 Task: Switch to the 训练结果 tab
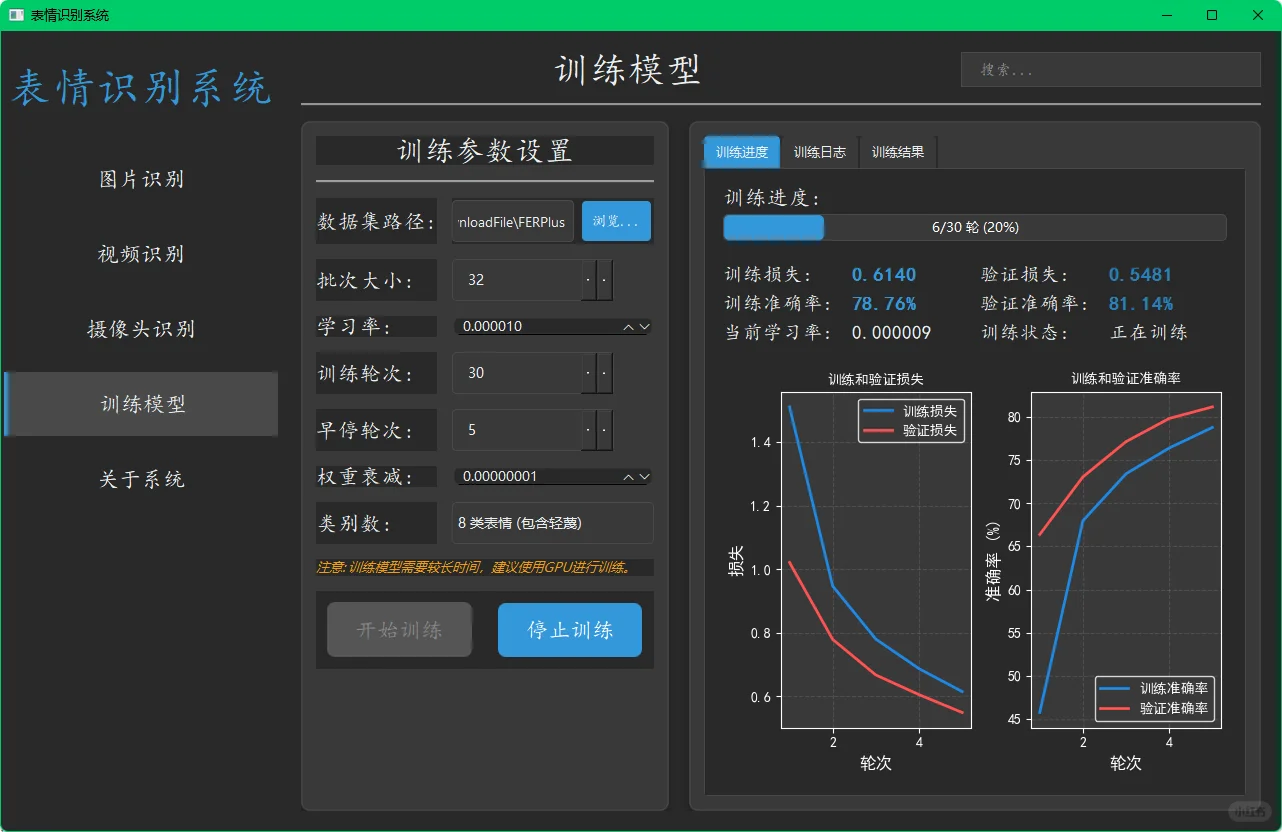[897, 151]
